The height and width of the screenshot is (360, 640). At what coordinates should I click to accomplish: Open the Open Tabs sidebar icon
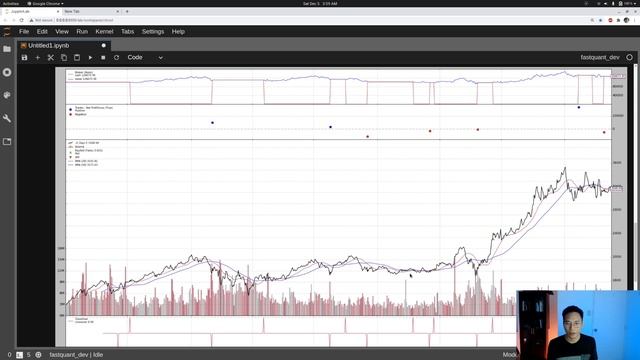[7, 142]
